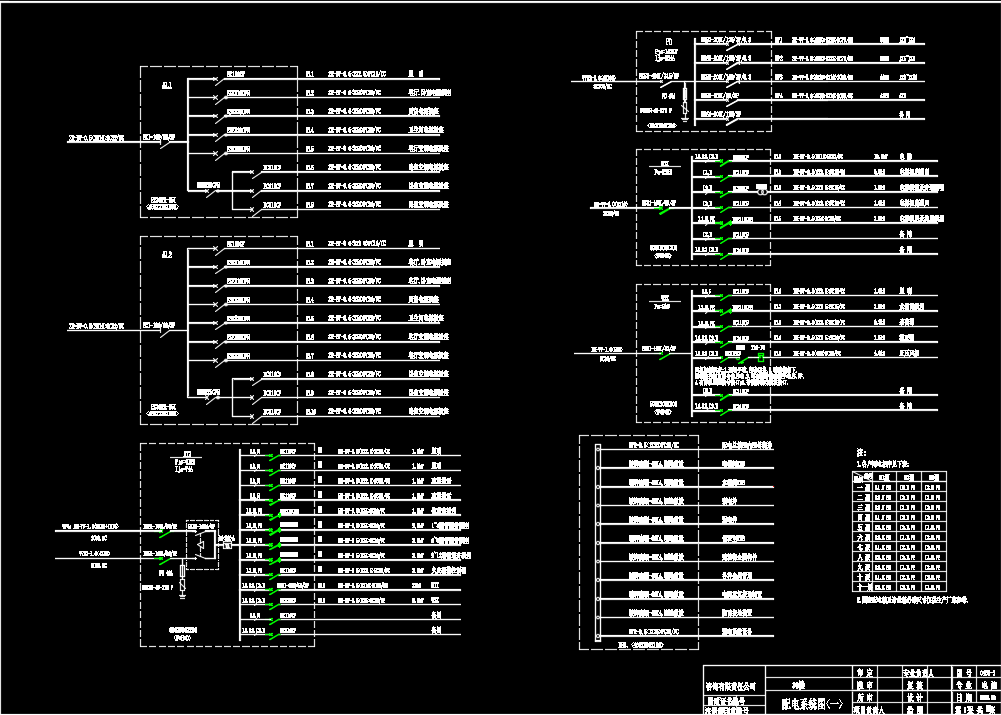Select the dashed transfer switch symbol
Viewport: 1001px width, 715px height.
pos(202,545)
